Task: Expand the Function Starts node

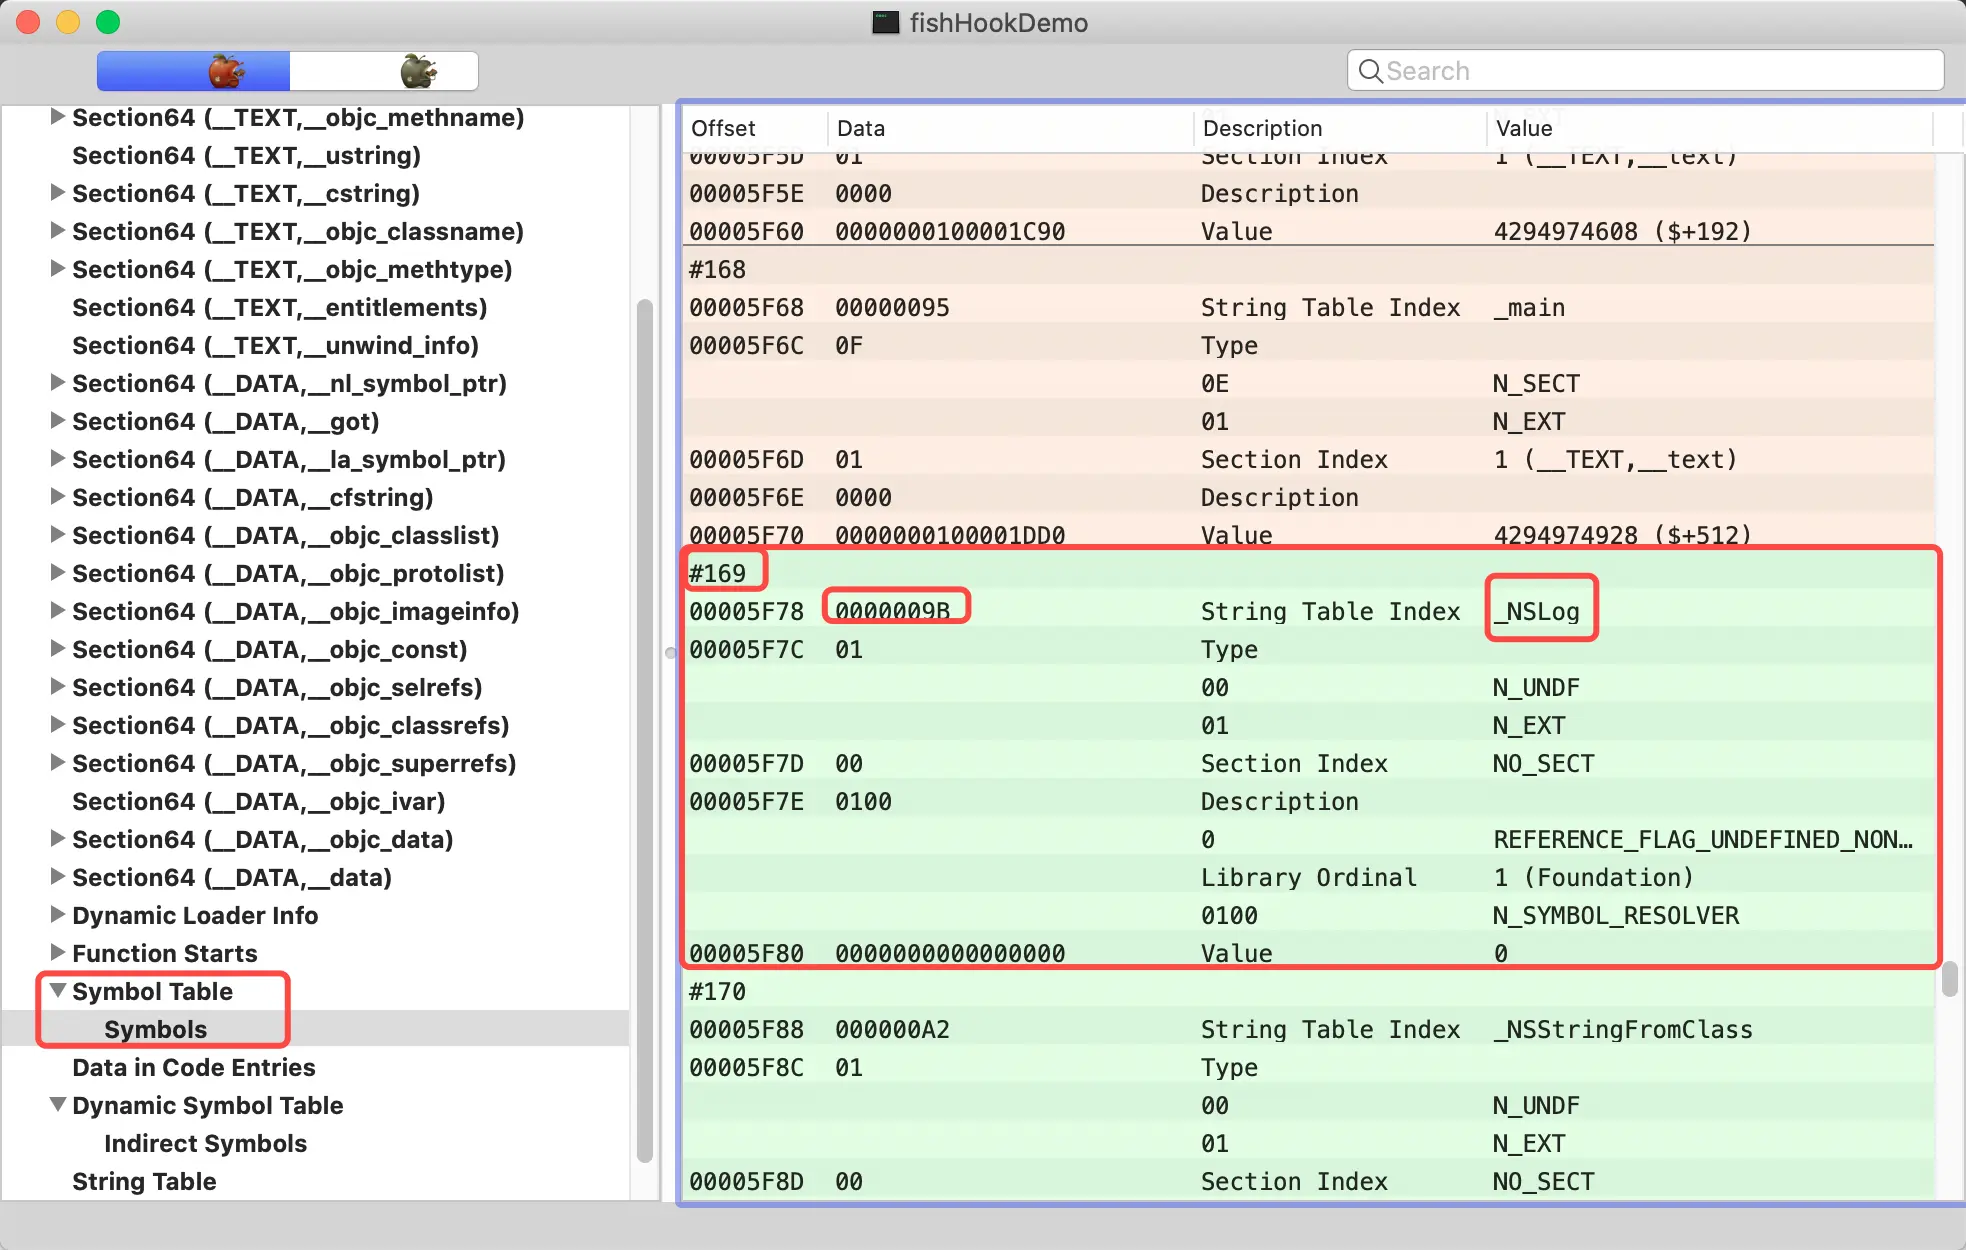Action: 58,953
